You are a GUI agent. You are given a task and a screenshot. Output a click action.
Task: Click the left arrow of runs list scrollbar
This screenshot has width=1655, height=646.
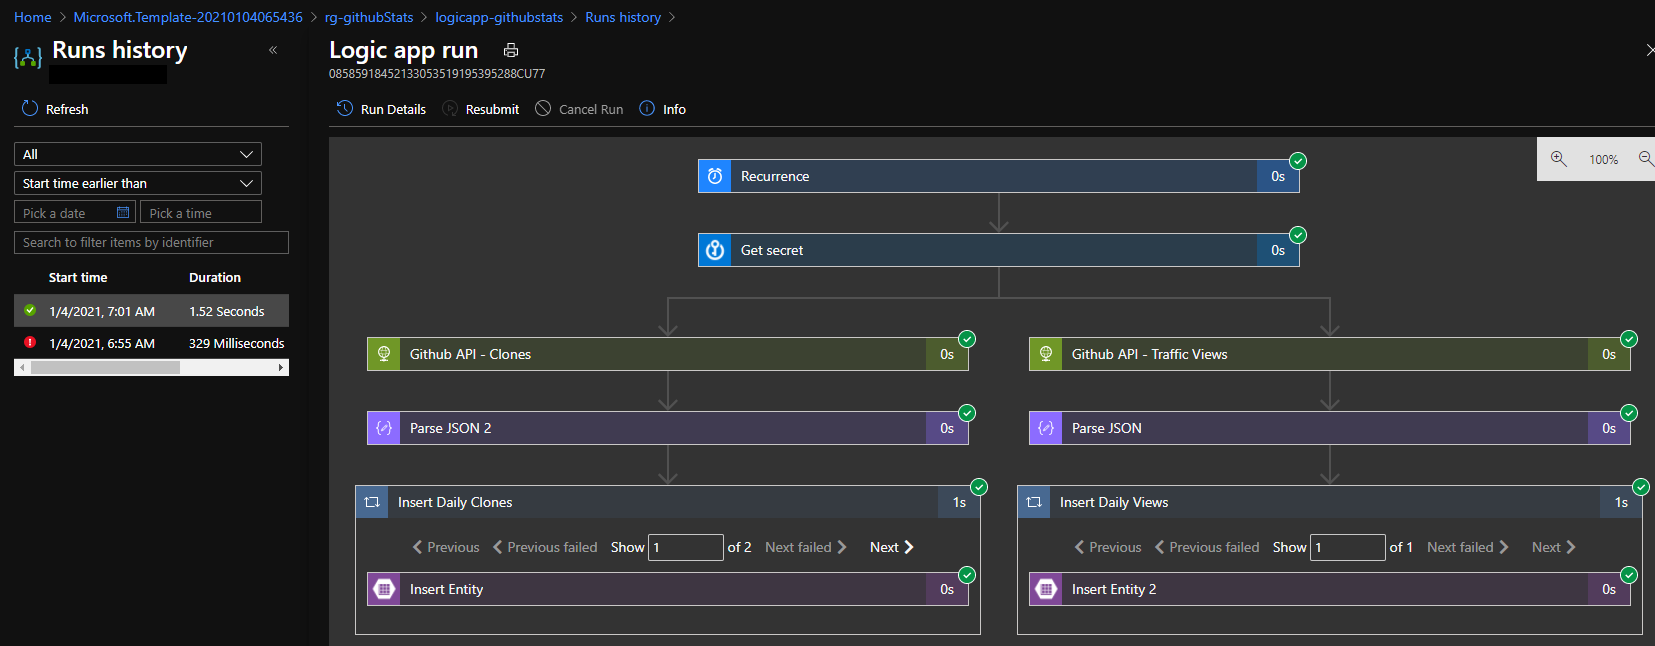21,367
